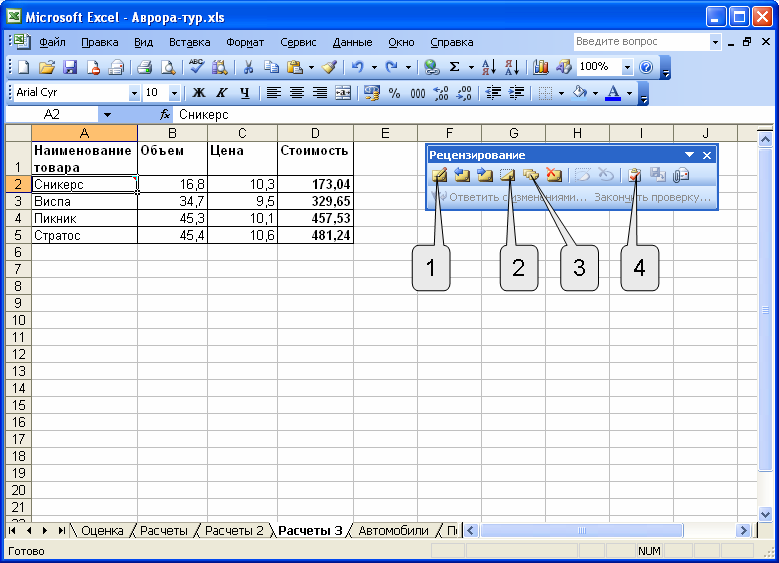Sort ascending with the A-Я icon

(489, 67)
